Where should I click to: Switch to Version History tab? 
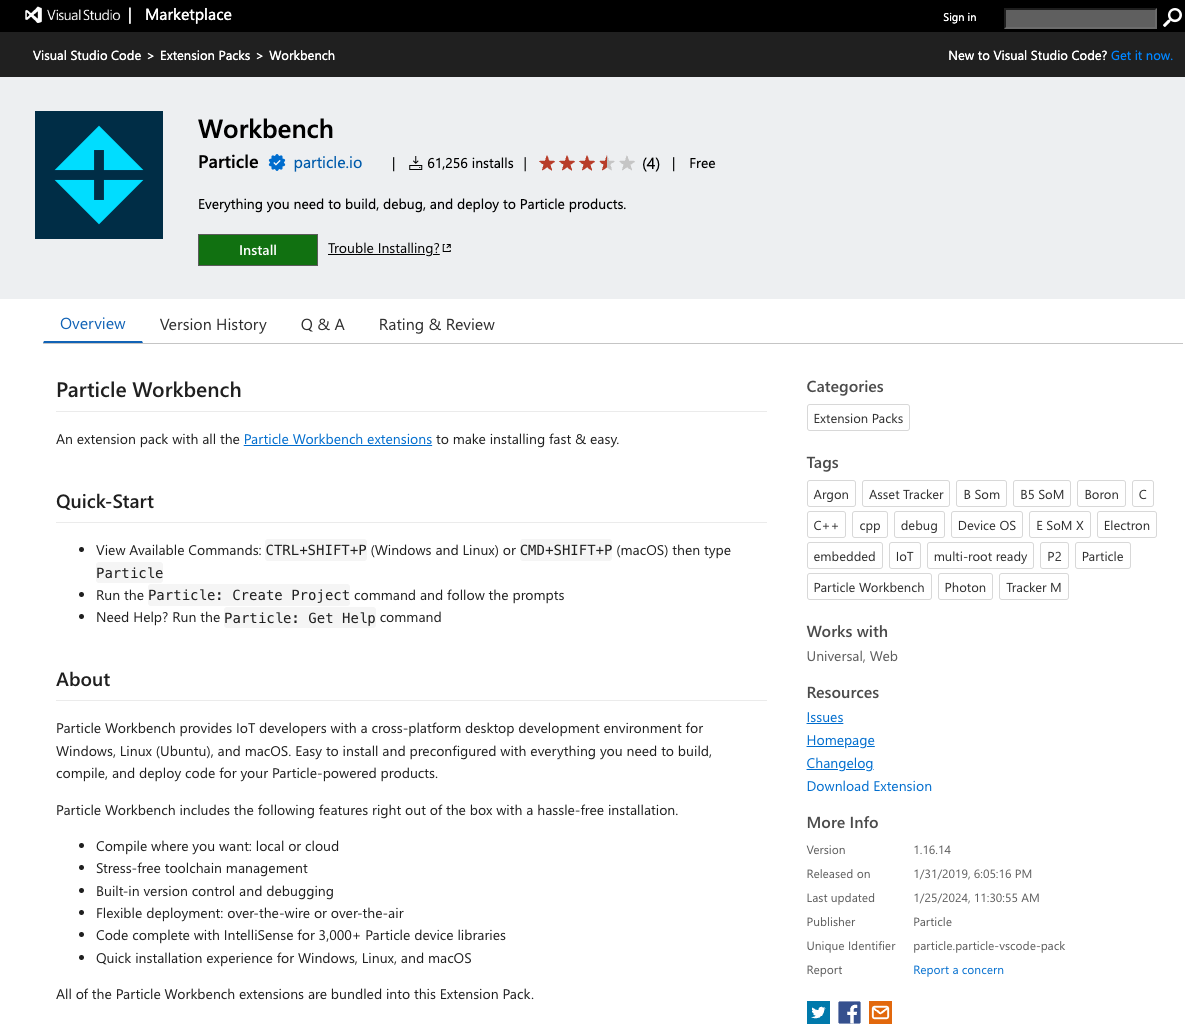point(213,325)
